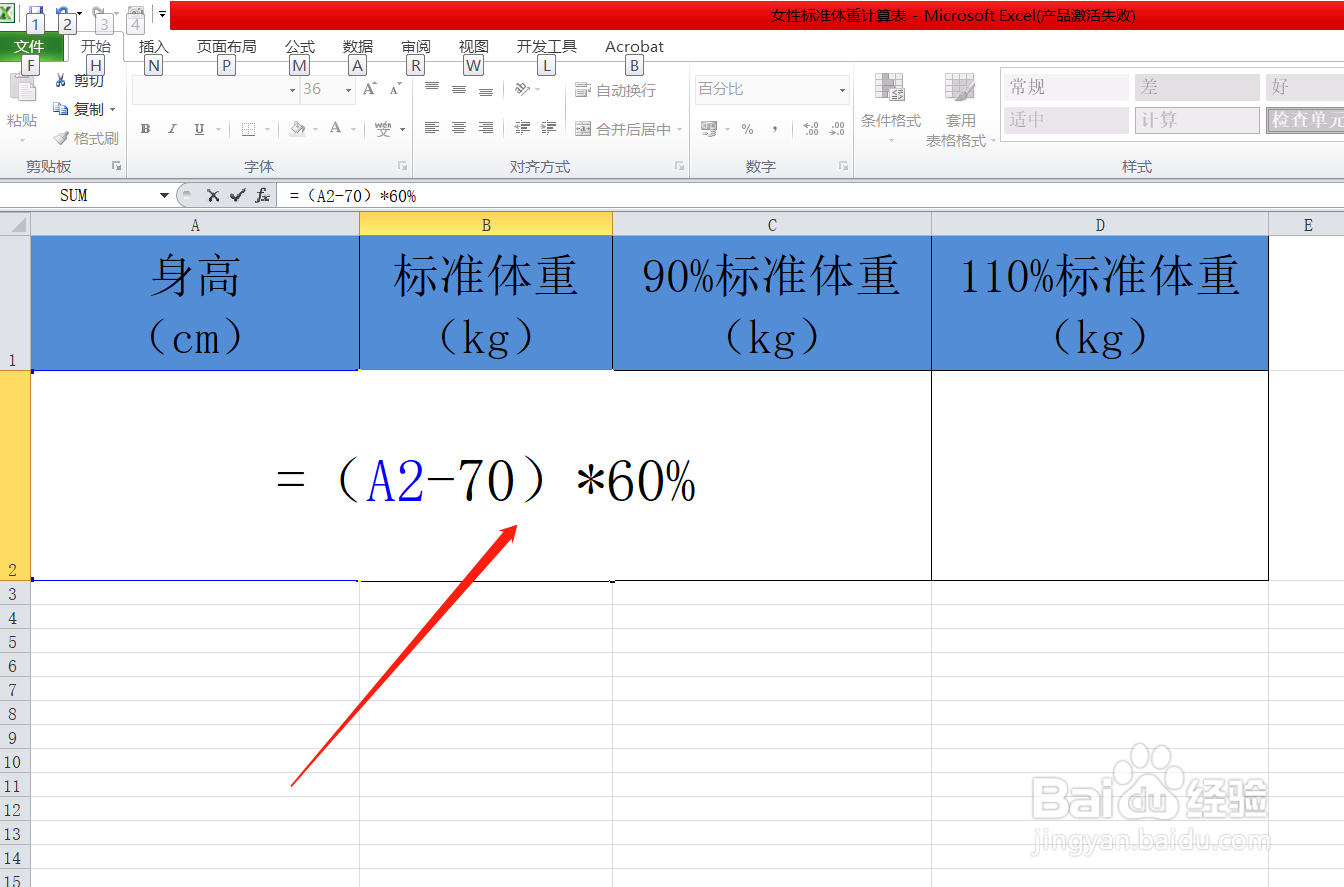Click the select-all corner of the sheet
Screen dimensions: 1344x887
coord(15,225)
